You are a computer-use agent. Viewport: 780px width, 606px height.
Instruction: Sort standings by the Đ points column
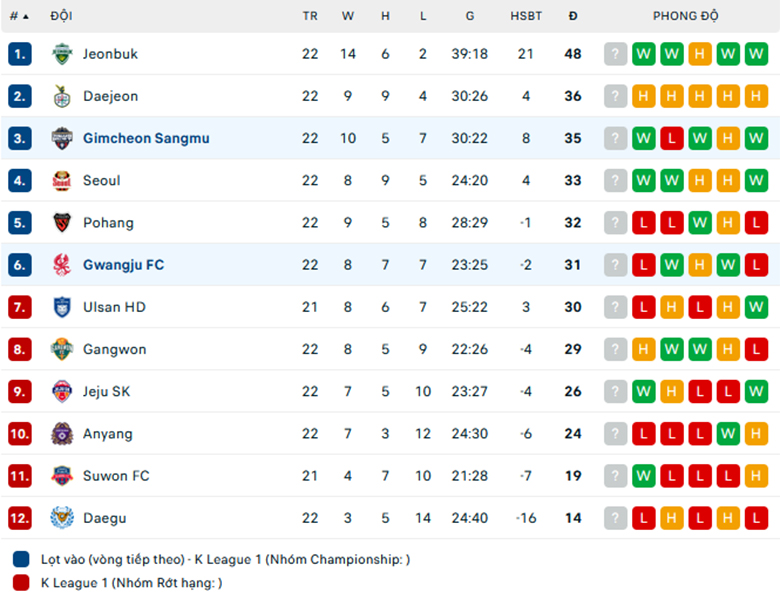tap(573, 16)
